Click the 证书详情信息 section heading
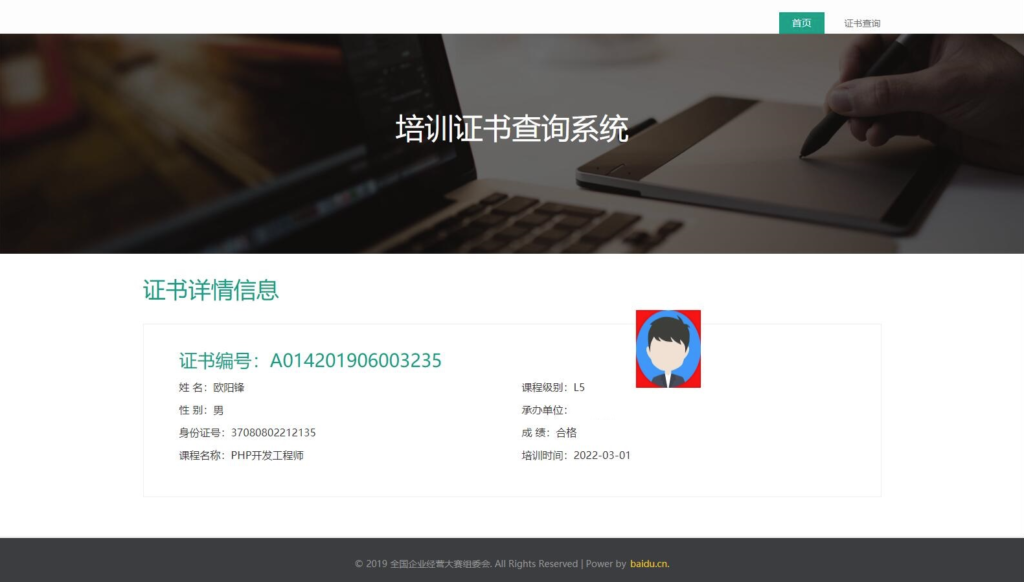The height and width of the screenshot is (582, 1024). (x=210, y=290)
